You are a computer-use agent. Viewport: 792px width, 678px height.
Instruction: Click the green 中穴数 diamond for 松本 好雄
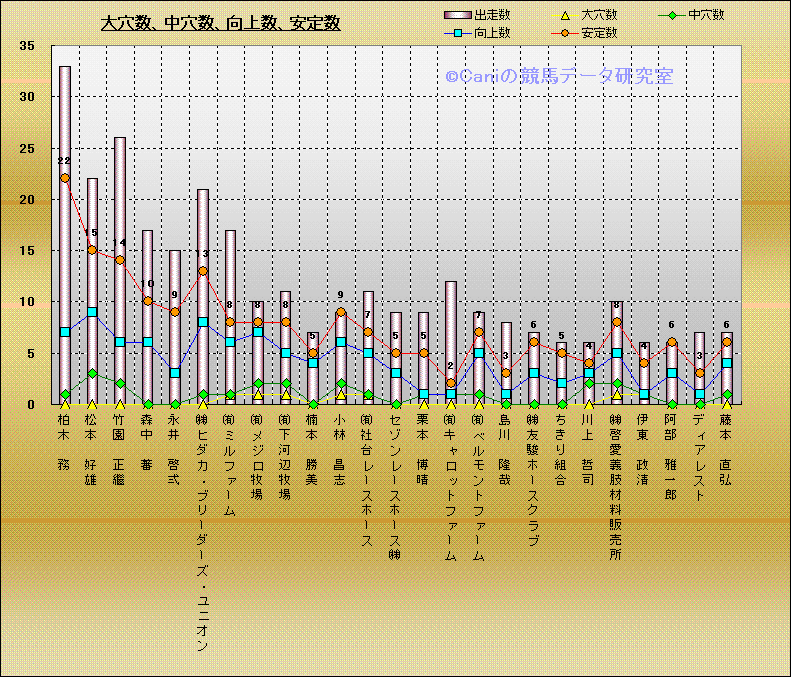pyautogui.click(x=92, y=373)
